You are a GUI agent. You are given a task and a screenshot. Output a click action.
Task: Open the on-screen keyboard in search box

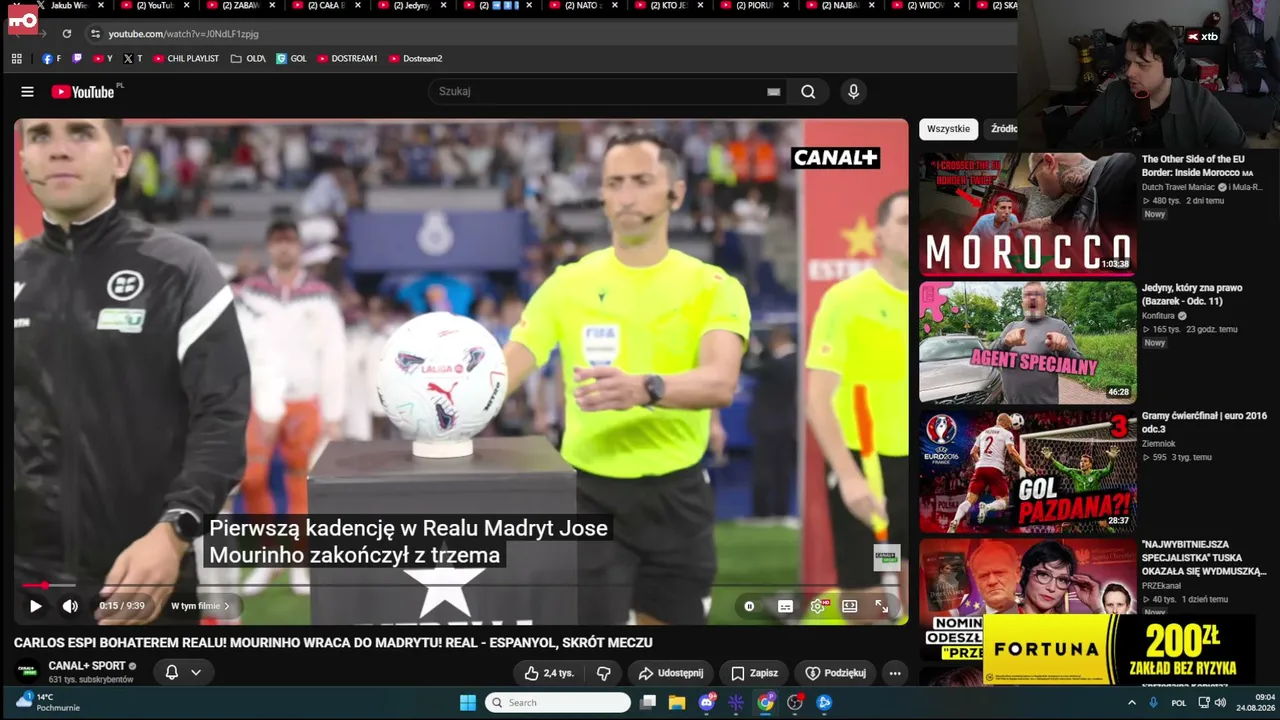[773, 92]
